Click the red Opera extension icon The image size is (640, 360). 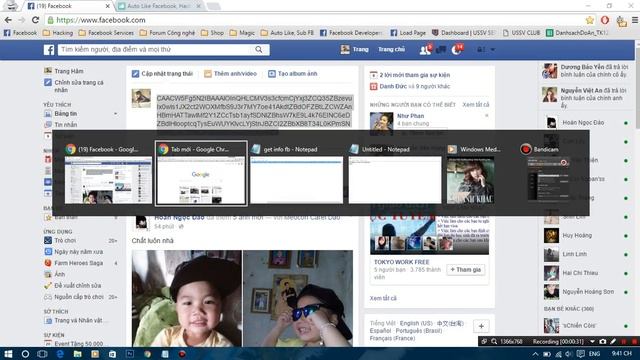pyautogui.click(x=605, y=20)
